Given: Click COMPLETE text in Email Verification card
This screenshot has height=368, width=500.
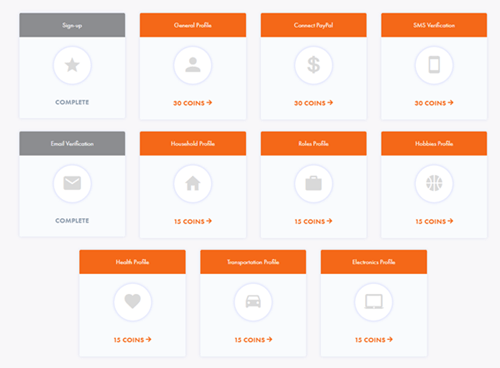Looking at the screenshot, I should (x=72, y=221).
